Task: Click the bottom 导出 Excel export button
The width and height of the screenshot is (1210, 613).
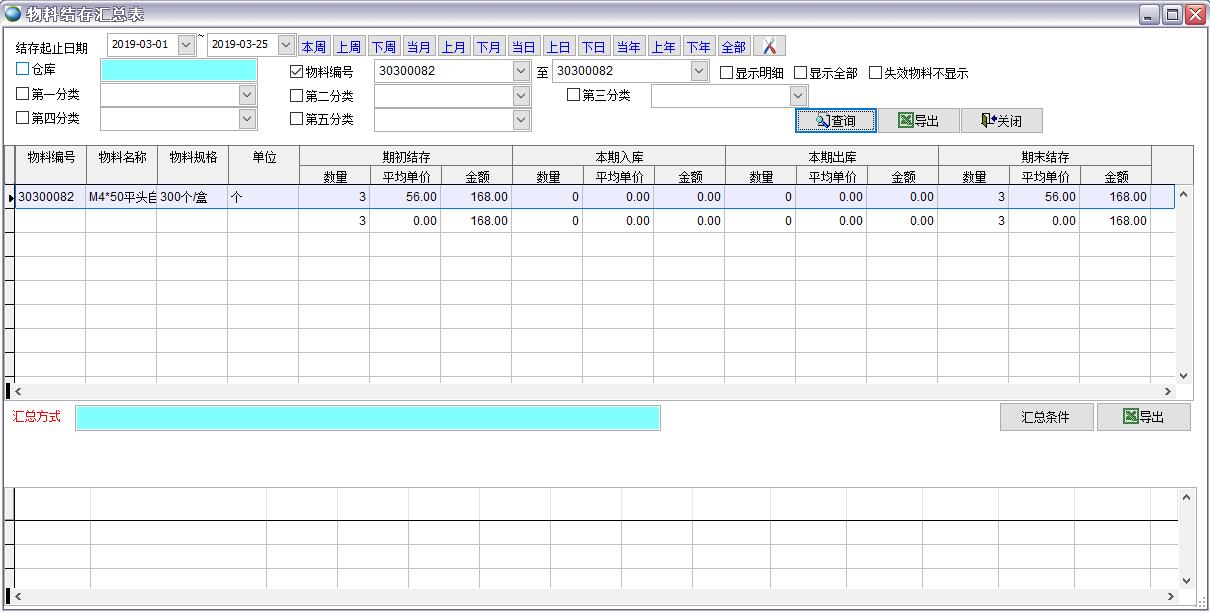Action: pyautogui.click(x=1143, y=417)
